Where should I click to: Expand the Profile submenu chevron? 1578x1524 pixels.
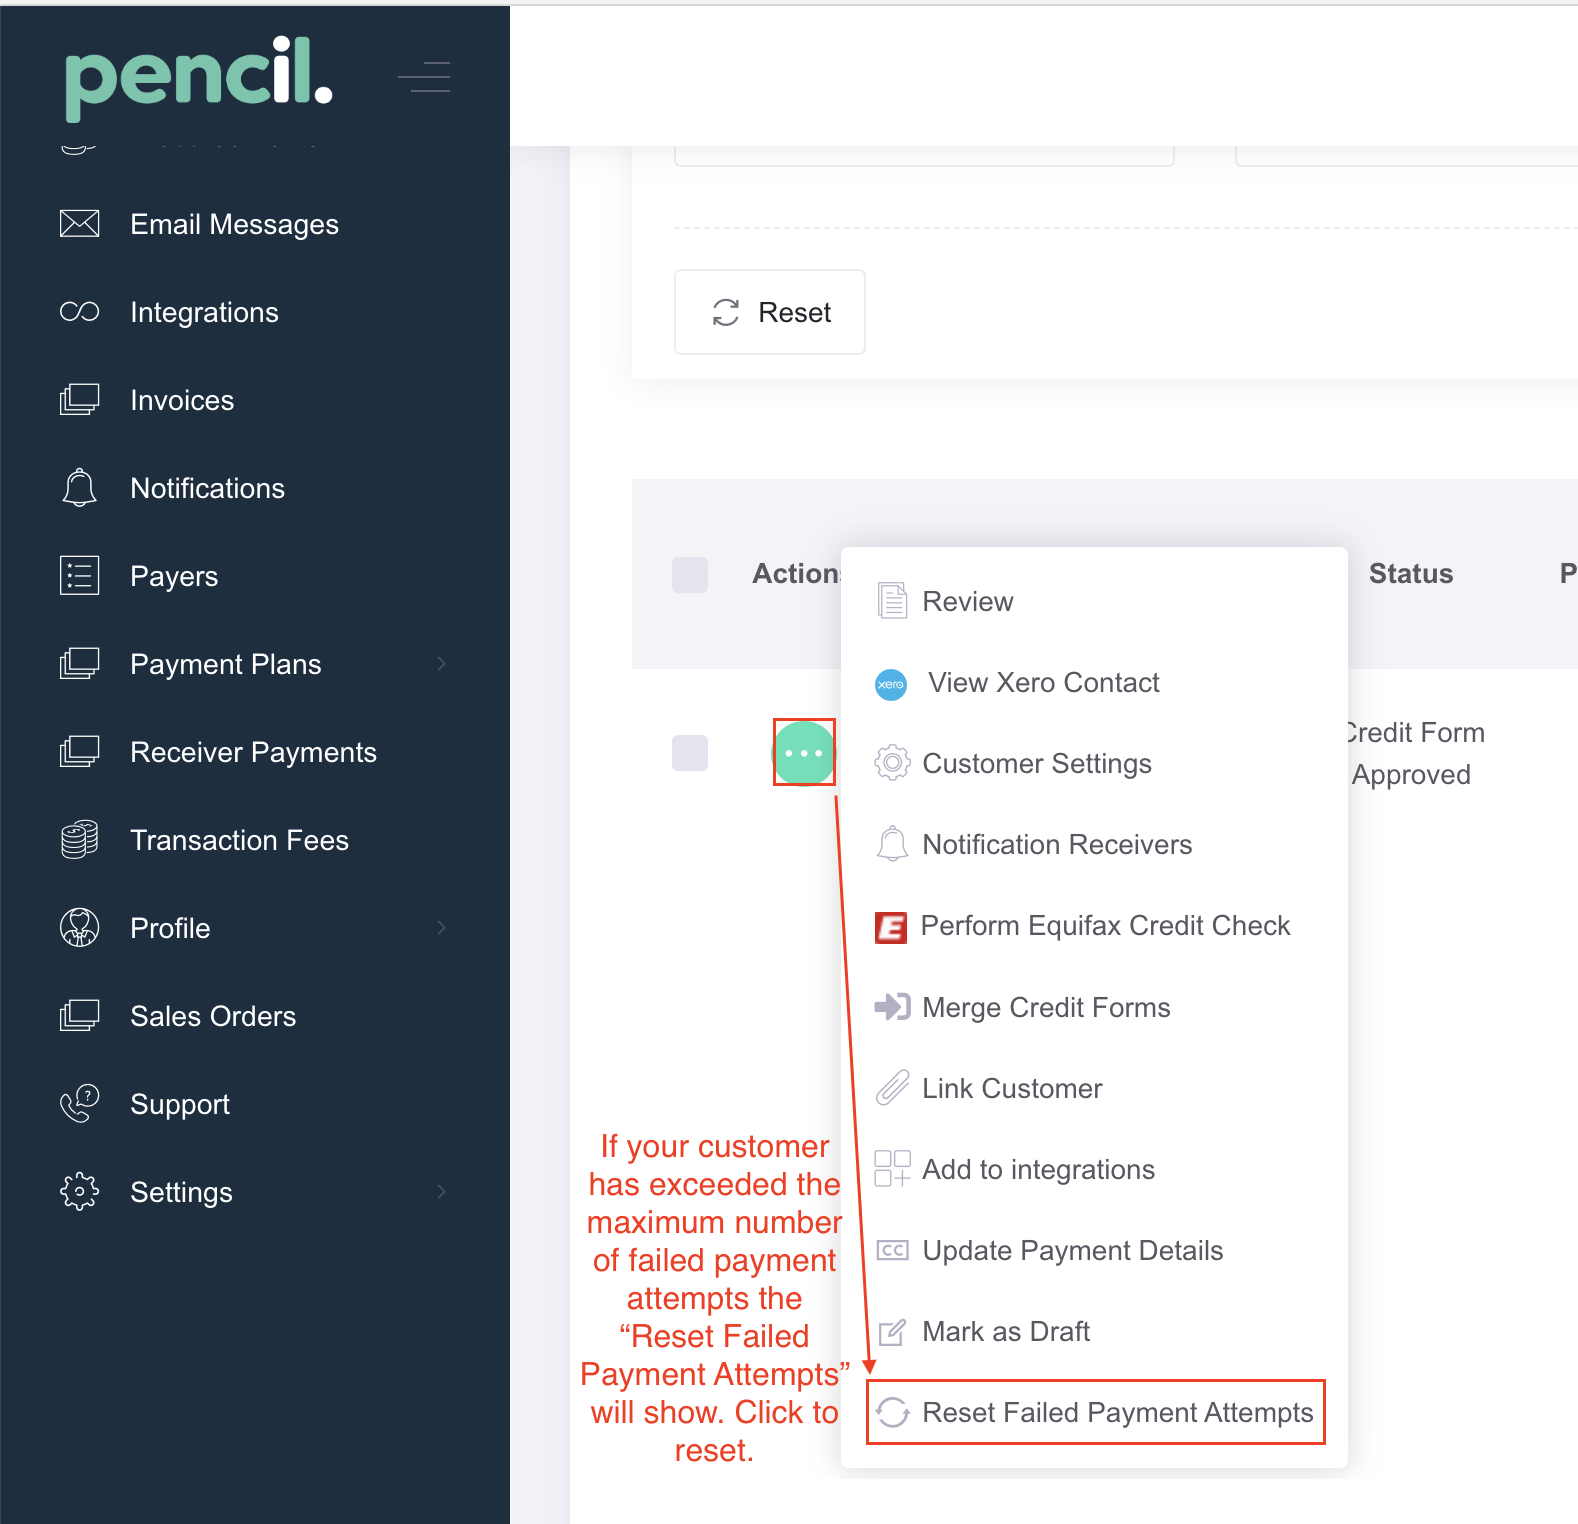441,928
